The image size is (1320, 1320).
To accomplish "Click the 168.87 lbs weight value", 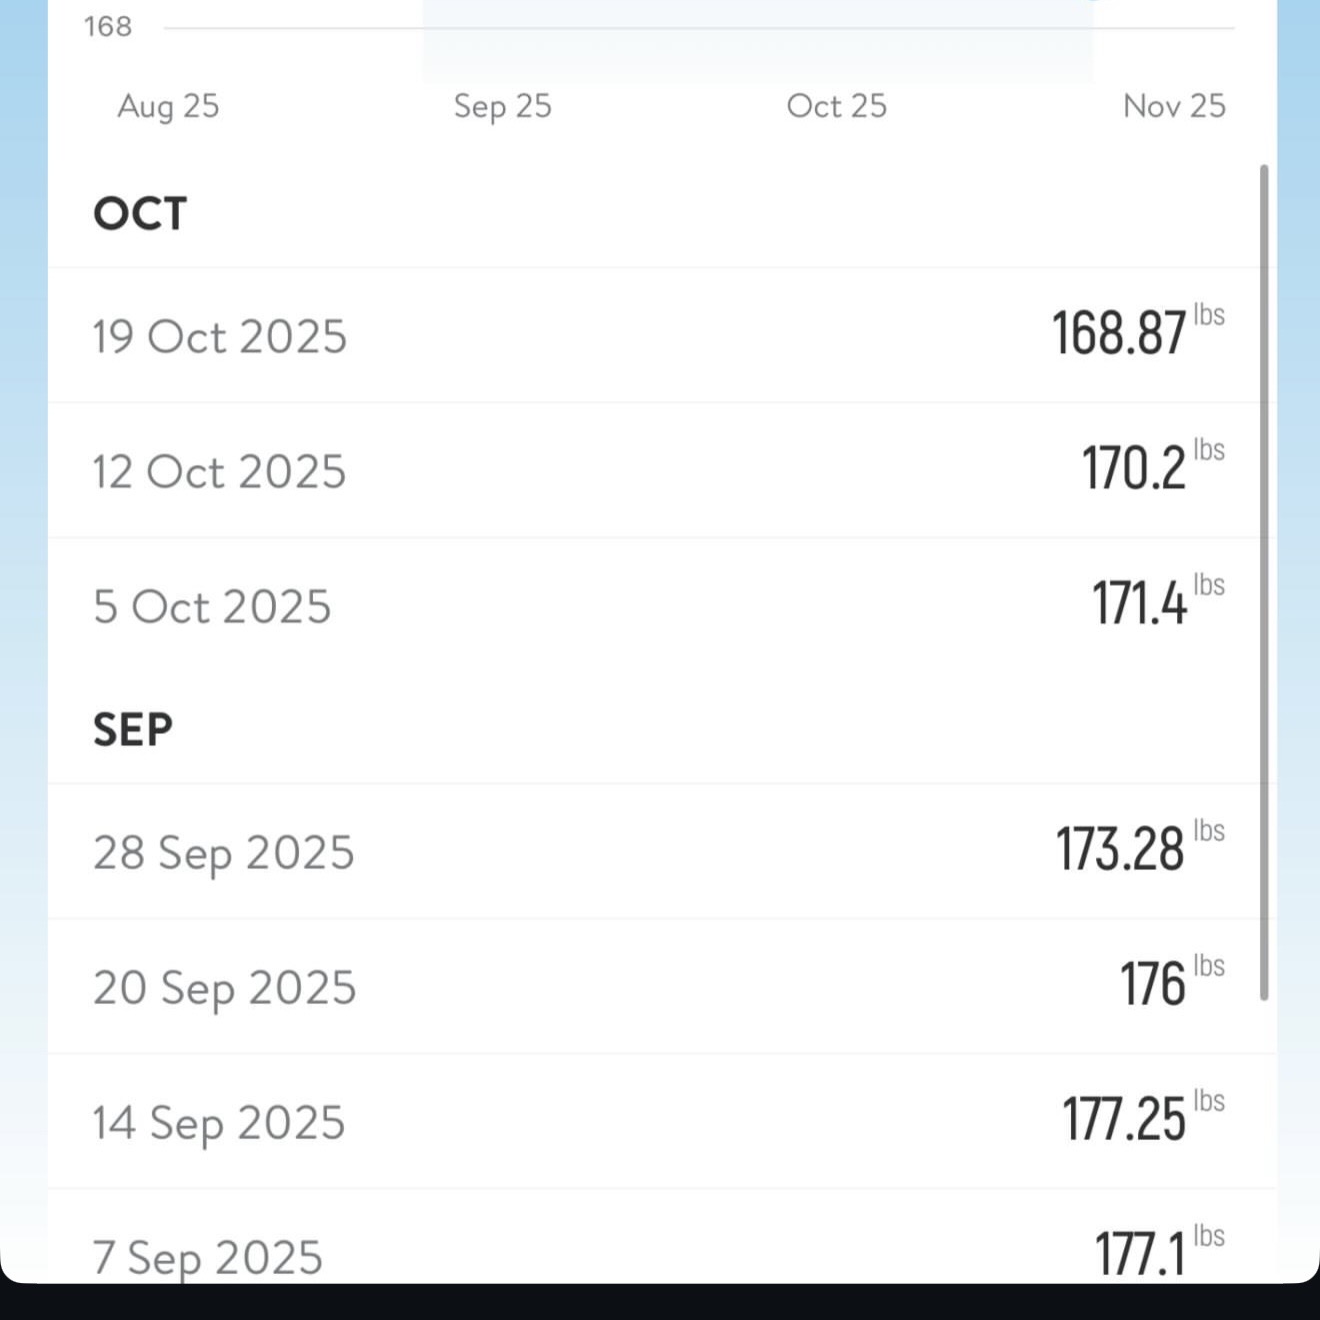I will (1120, 334).
